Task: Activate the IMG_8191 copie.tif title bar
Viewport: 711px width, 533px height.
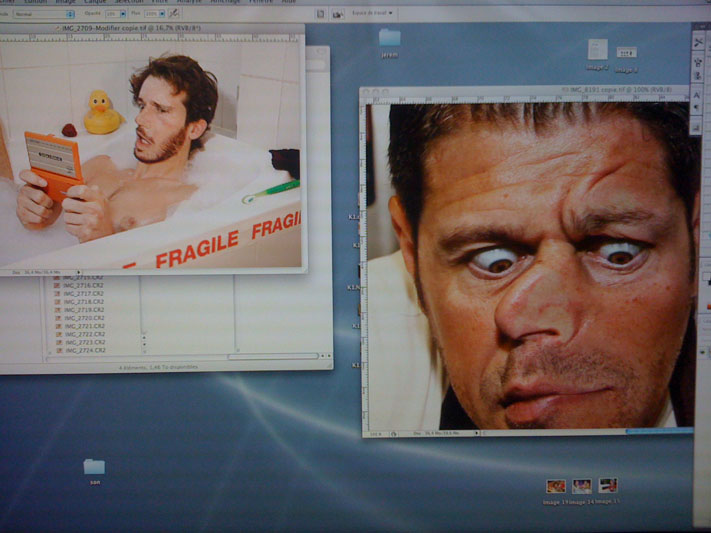Action: pyautogui.click(x=524, y=90)
